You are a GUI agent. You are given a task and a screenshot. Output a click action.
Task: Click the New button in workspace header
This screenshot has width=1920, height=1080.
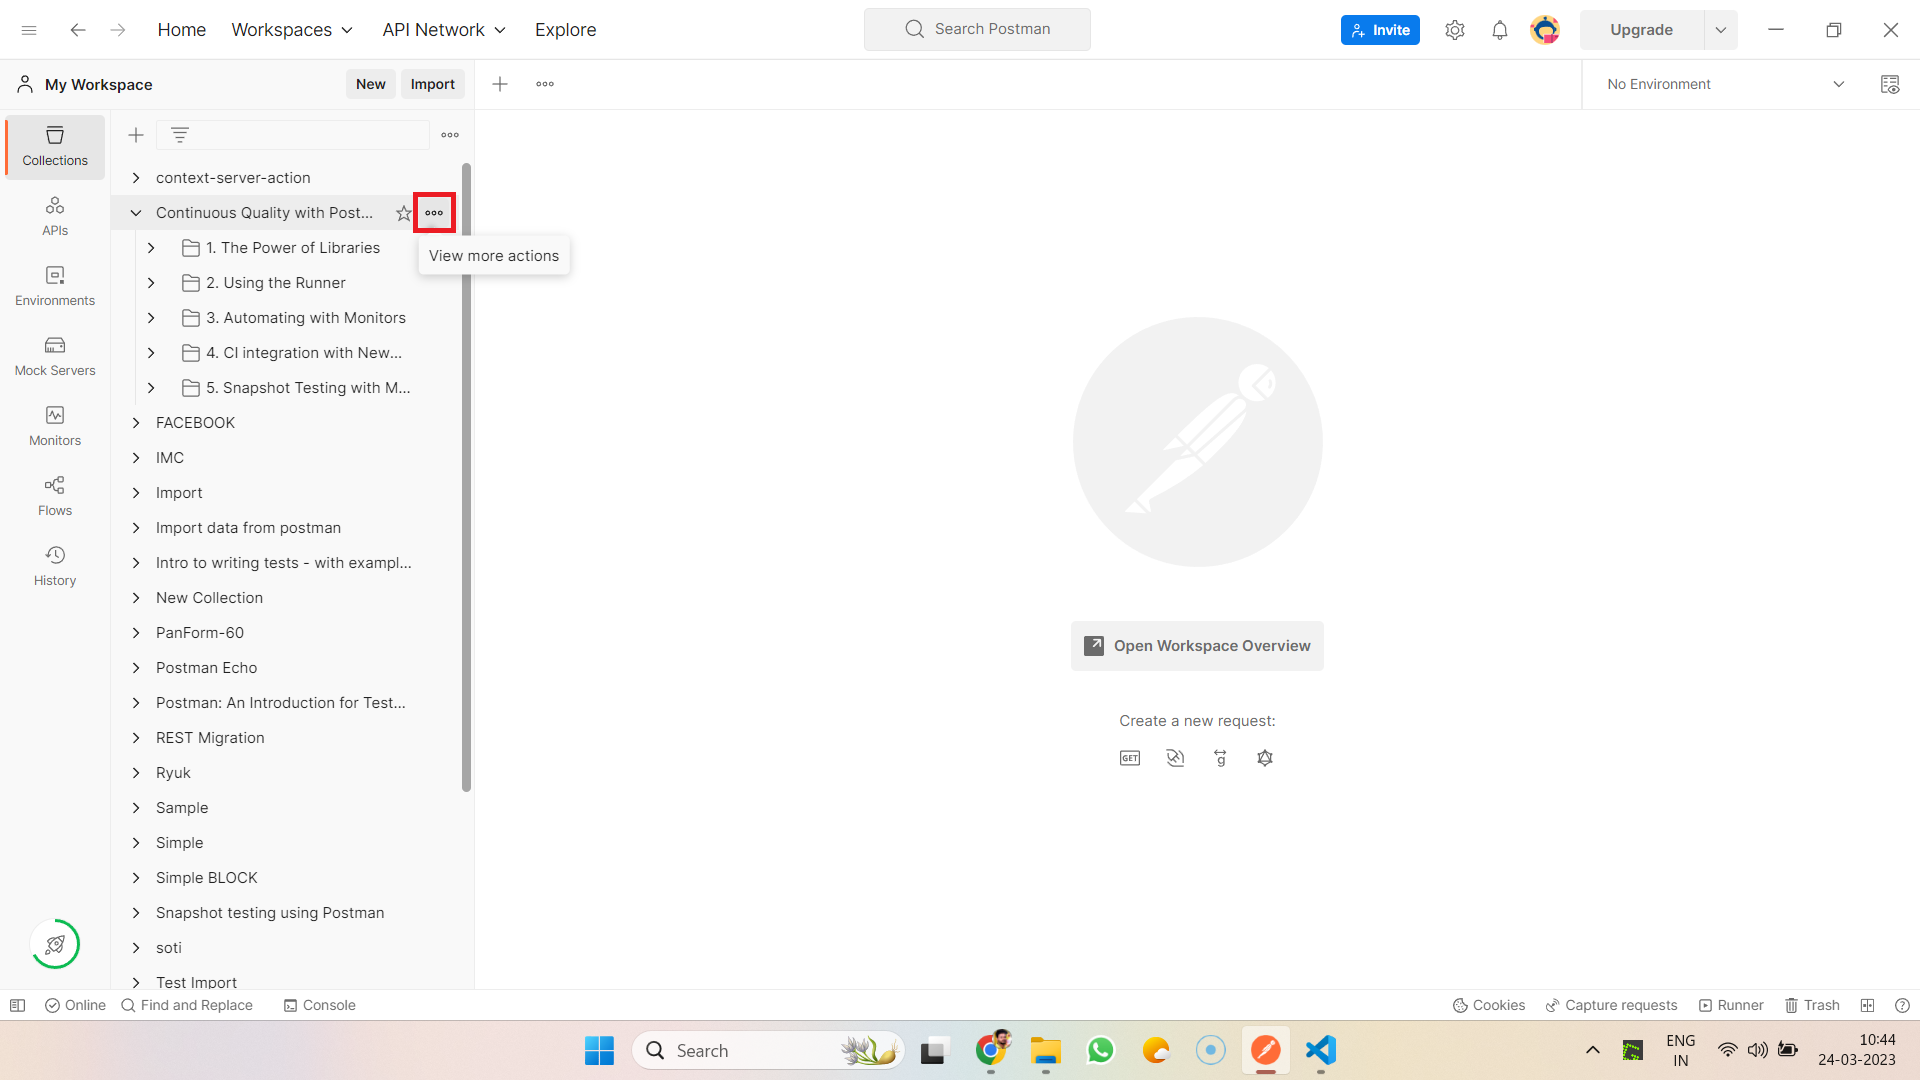(x=371, y=84)
